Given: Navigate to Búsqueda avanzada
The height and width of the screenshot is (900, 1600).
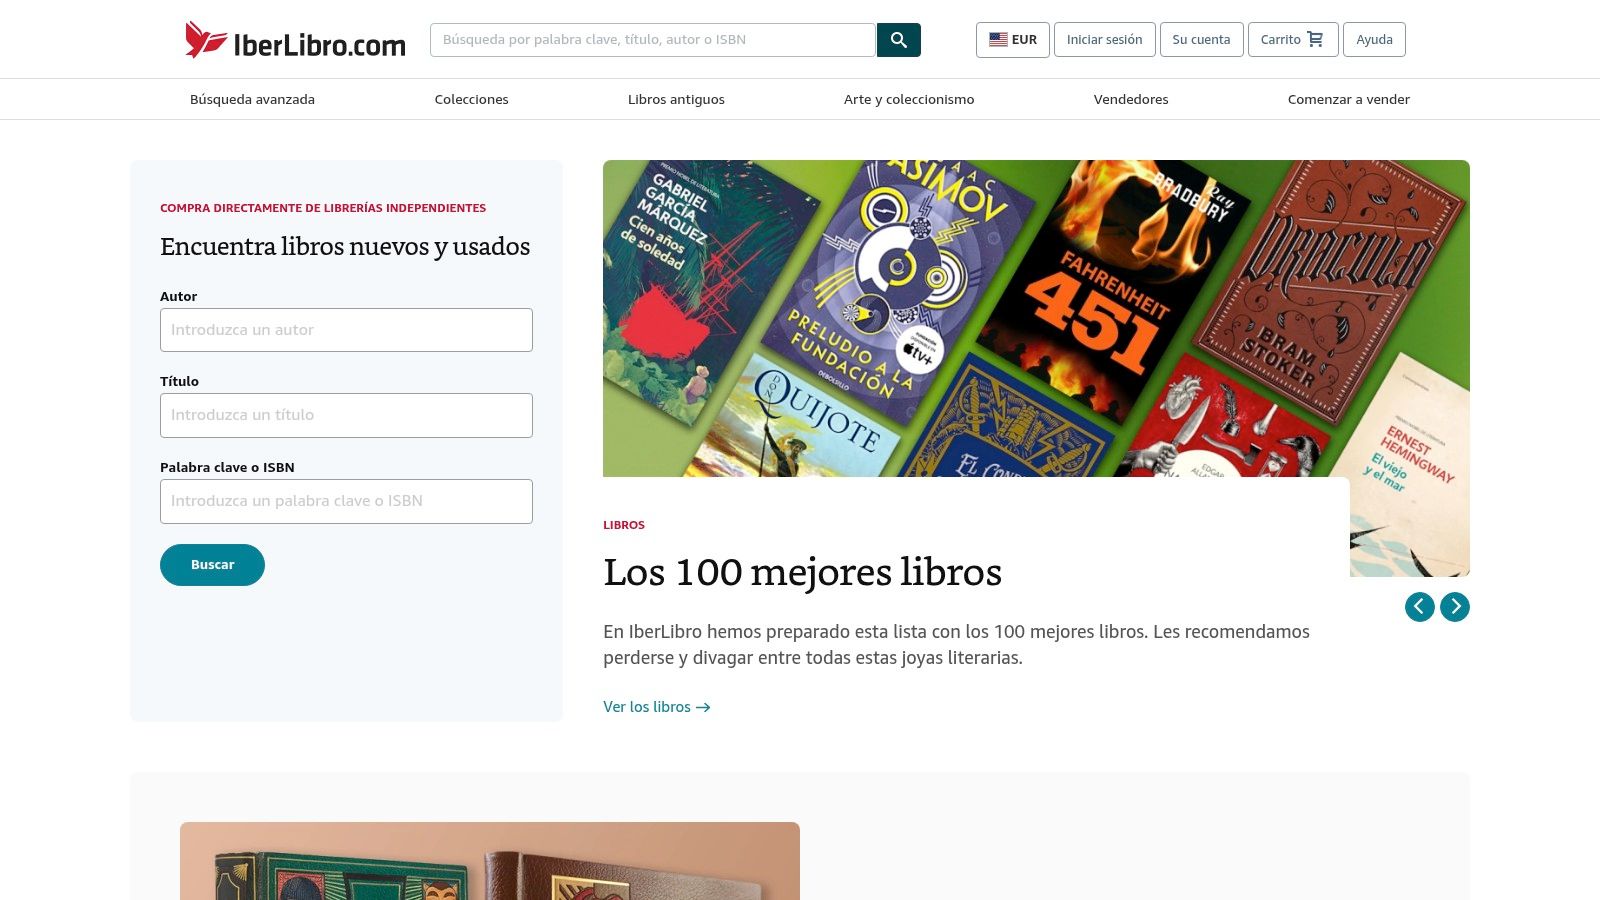Looking at the screenshot, I should coord(252,99).
